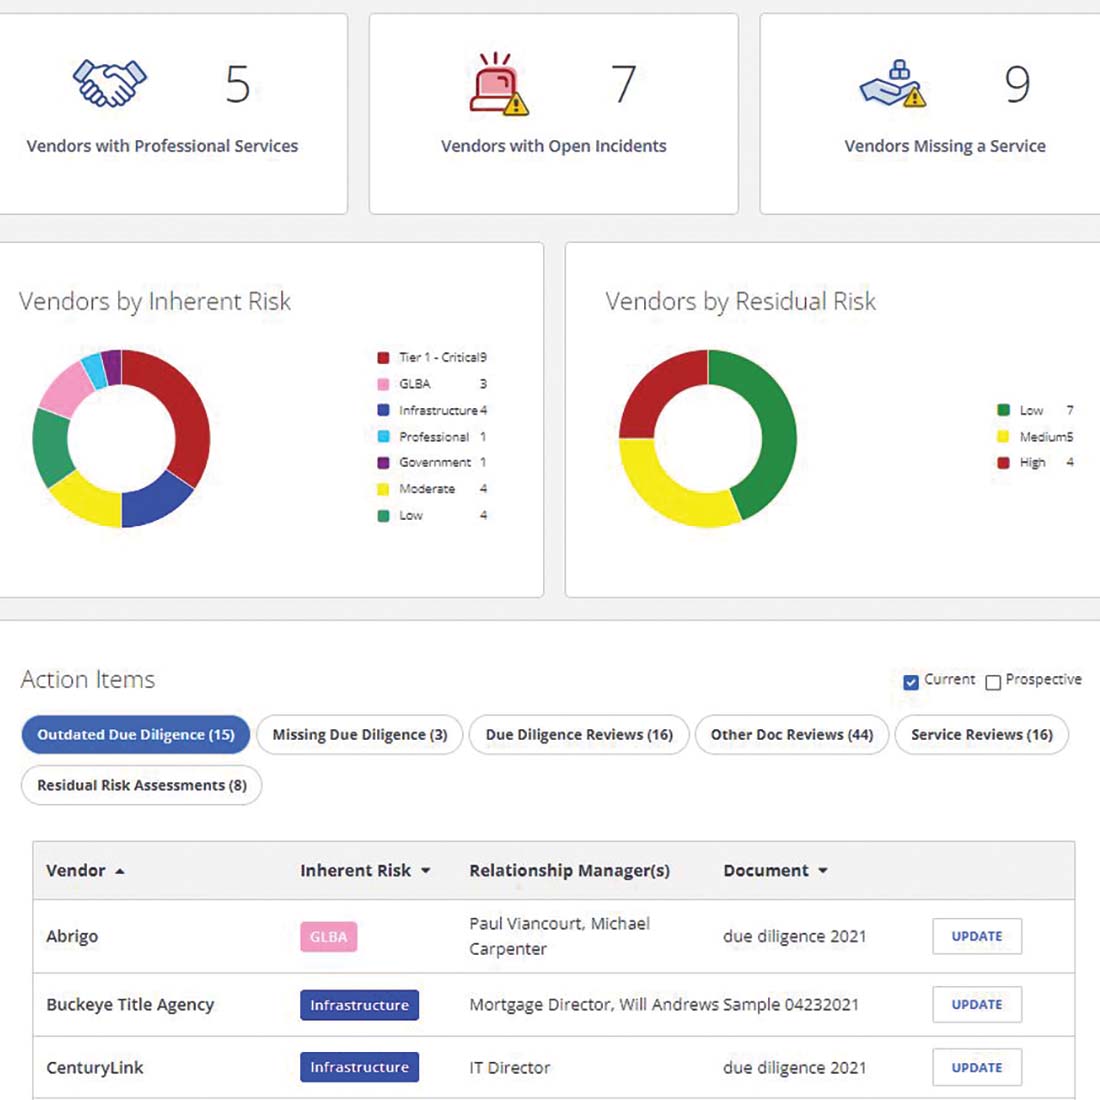Screen dimensions: 1100x1100
Task: Click Update button for Abrigo
Action: point(976,937)
